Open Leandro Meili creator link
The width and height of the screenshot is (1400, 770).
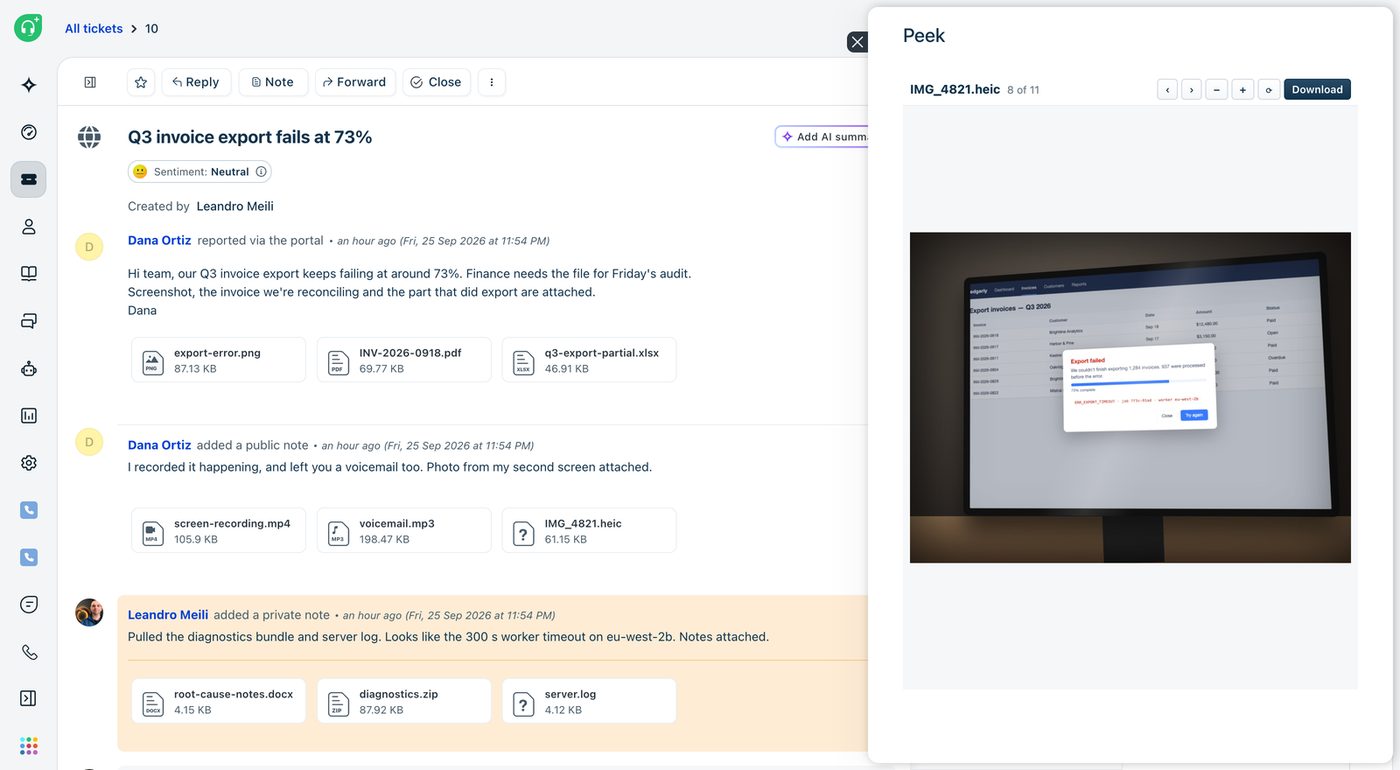(x=235, y=207)
